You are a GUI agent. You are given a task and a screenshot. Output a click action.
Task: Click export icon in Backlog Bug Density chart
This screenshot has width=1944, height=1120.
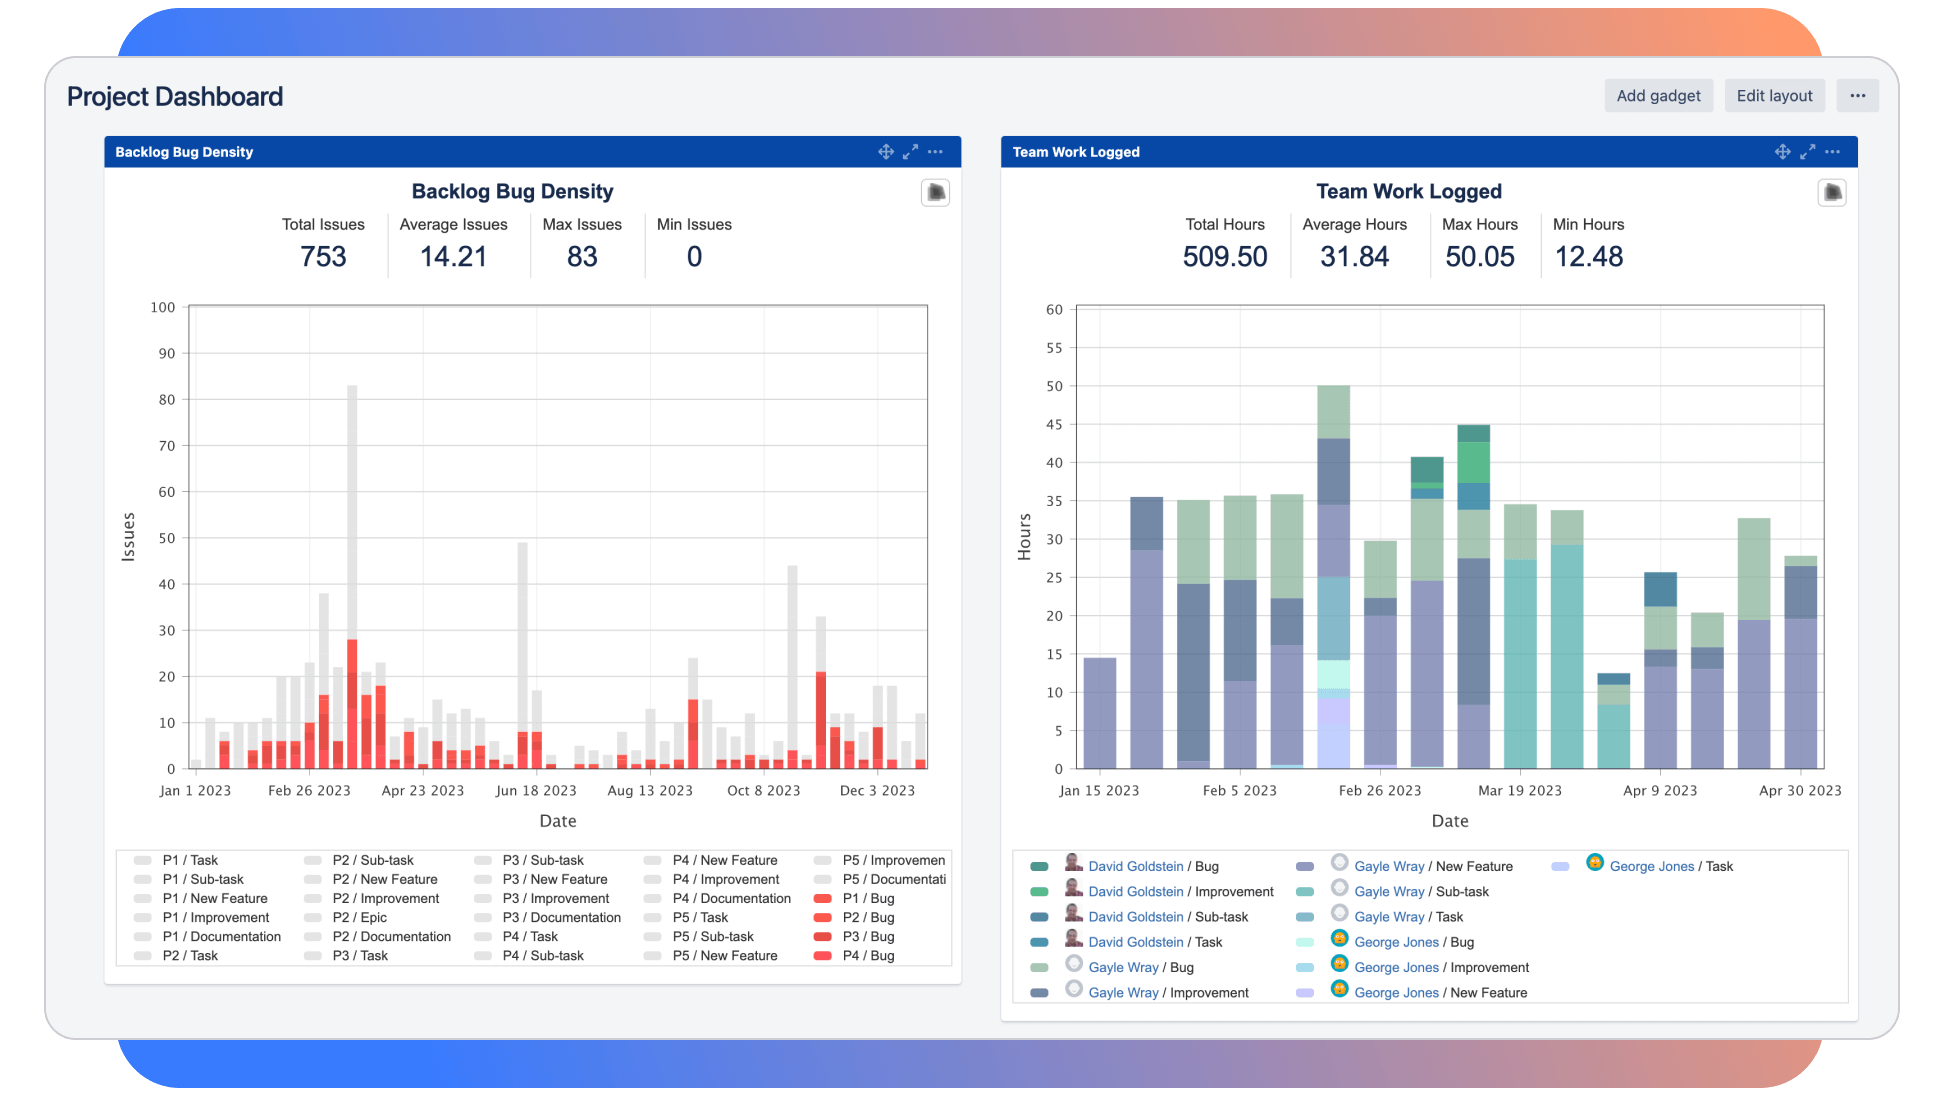[x=935, y=192]
